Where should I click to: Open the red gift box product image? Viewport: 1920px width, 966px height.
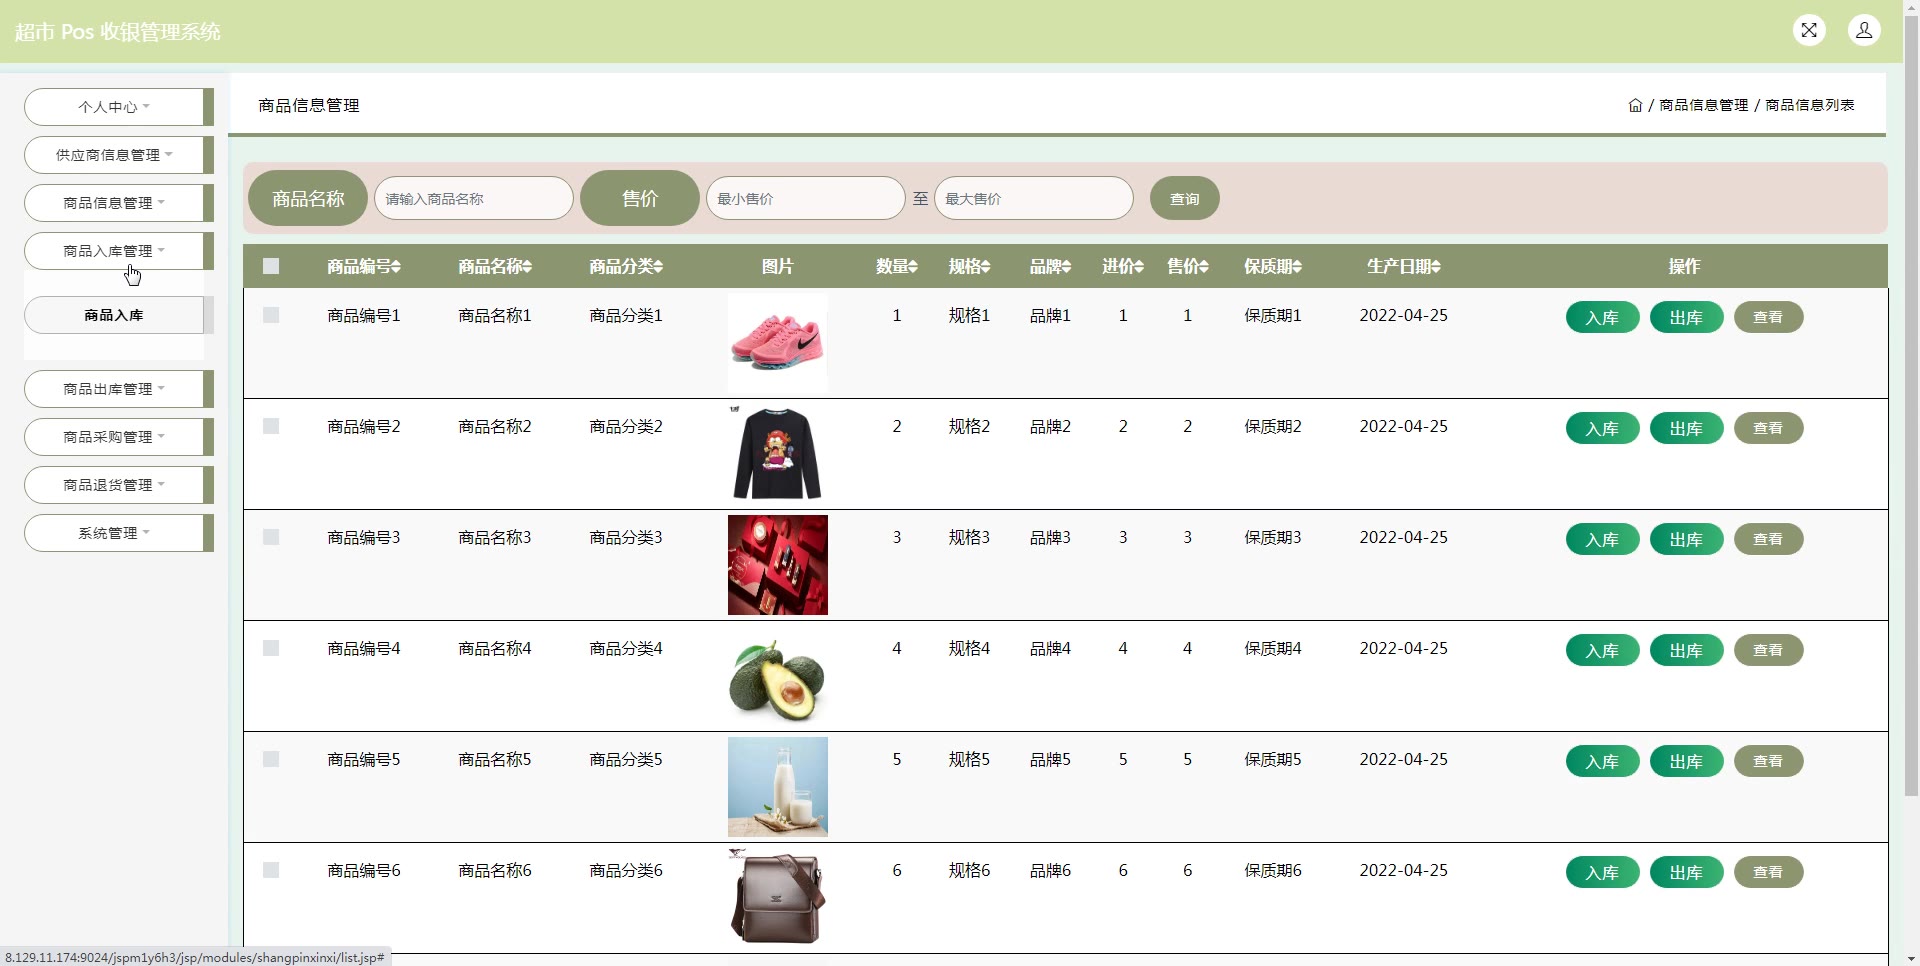(778, 565)
